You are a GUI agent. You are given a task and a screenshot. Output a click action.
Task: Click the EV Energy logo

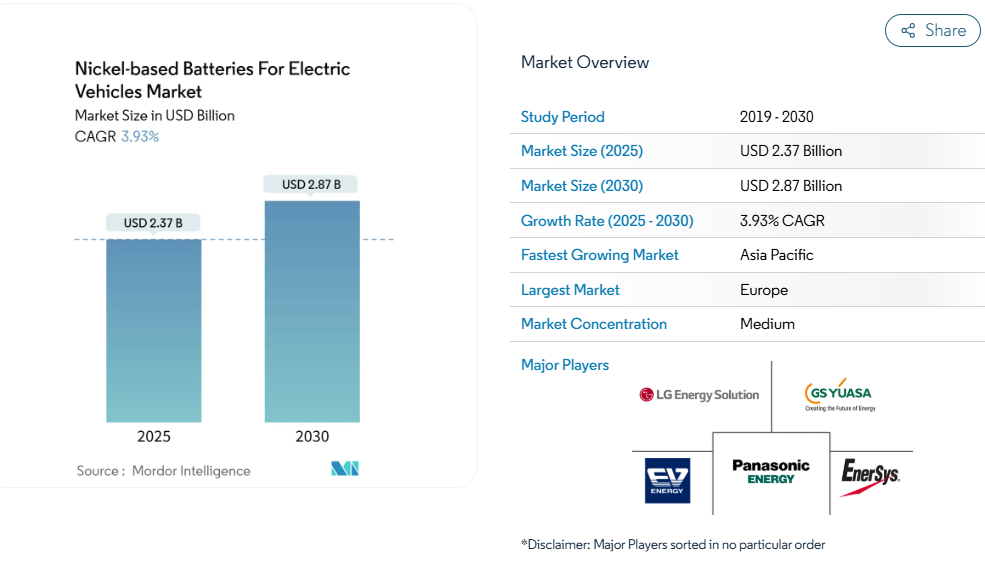[667, 480]
